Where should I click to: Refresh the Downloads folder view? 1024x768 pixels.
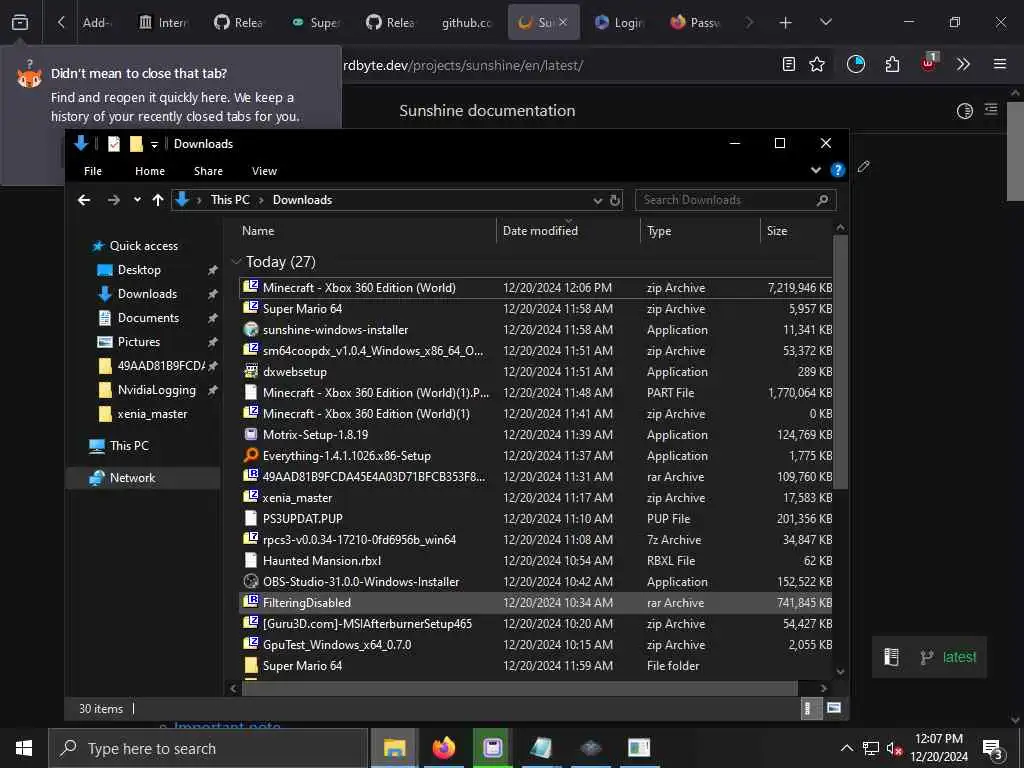click(x=615, y=200)
